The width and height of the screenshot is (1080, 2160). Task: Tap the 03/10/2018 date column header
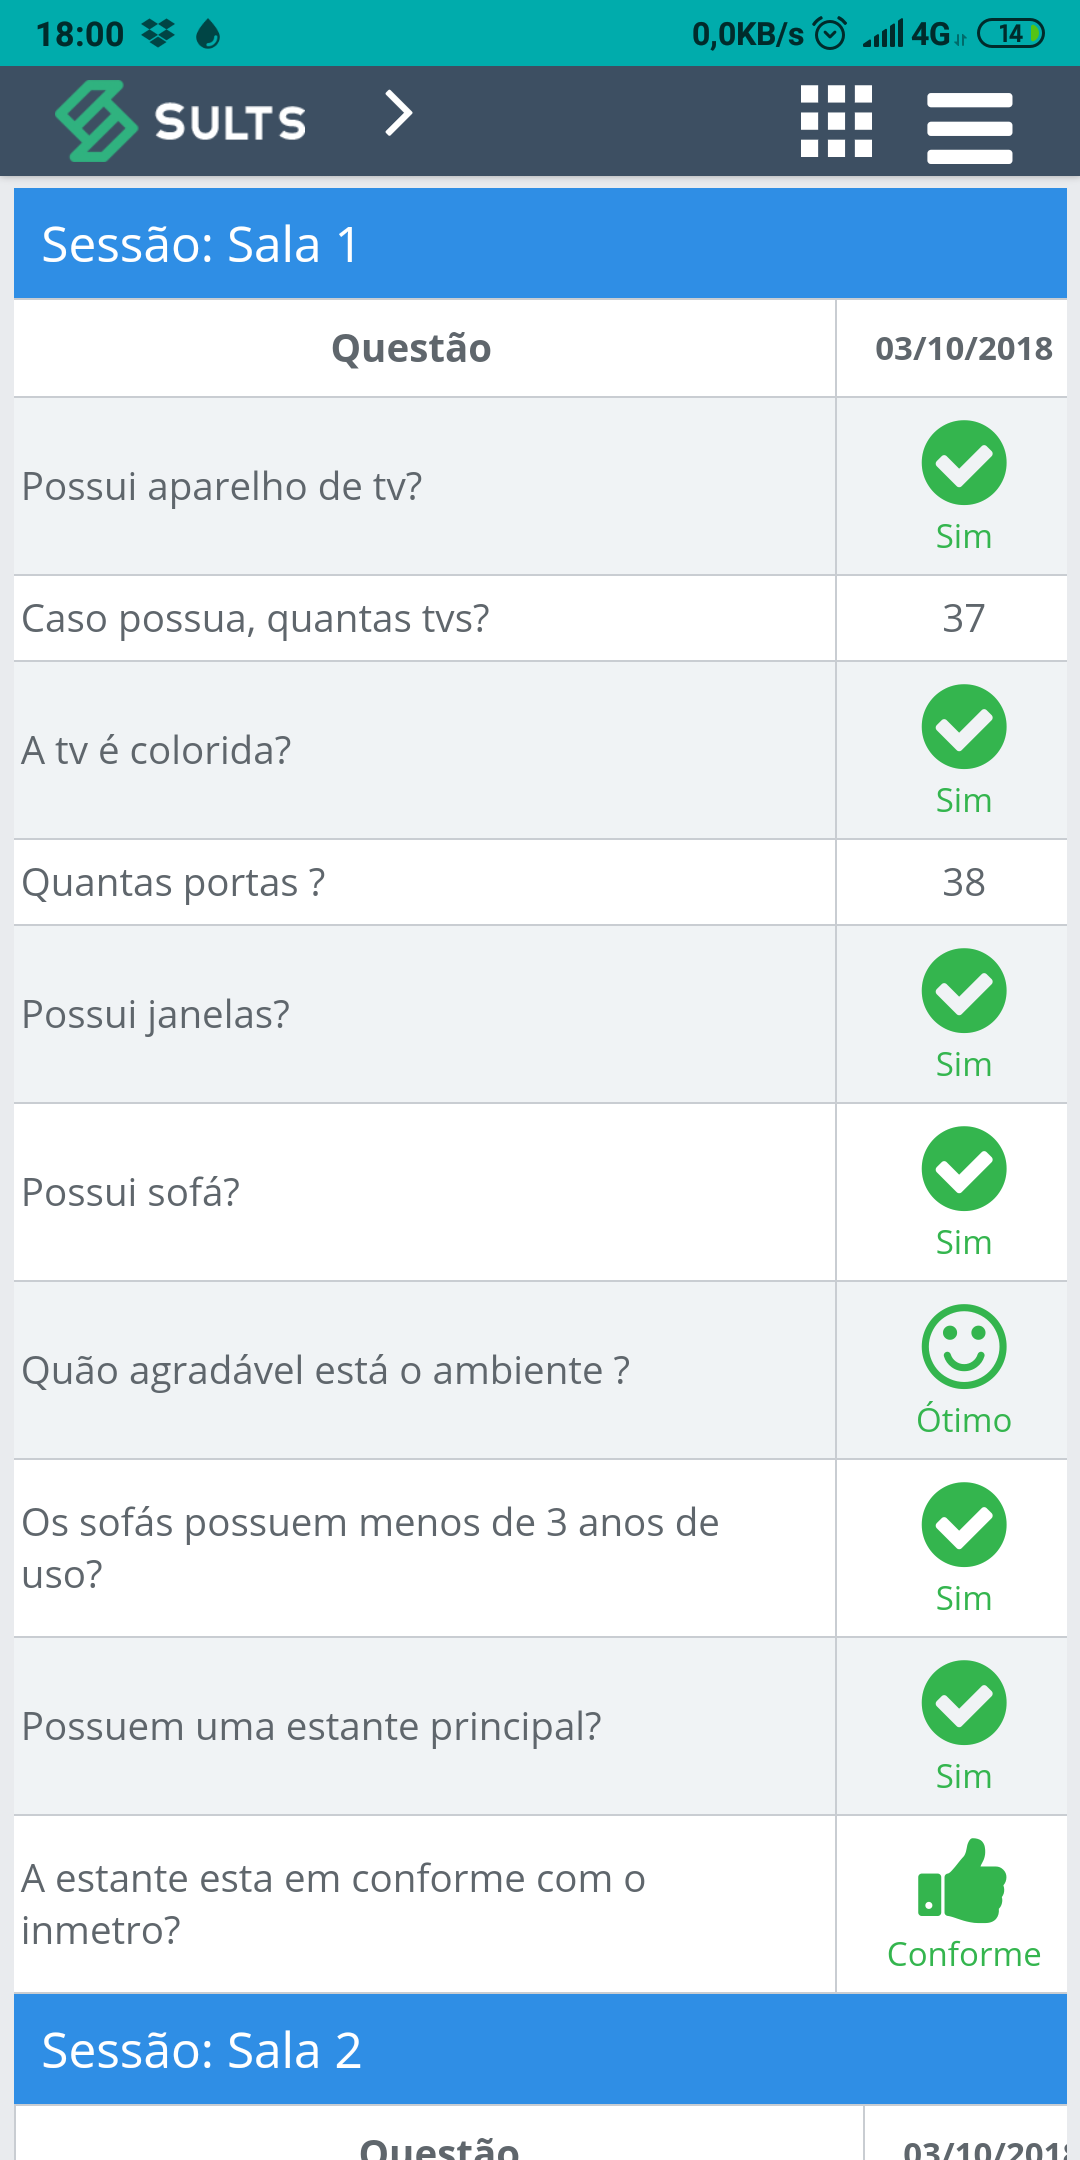pyautogui.click(x=964, y=348)
